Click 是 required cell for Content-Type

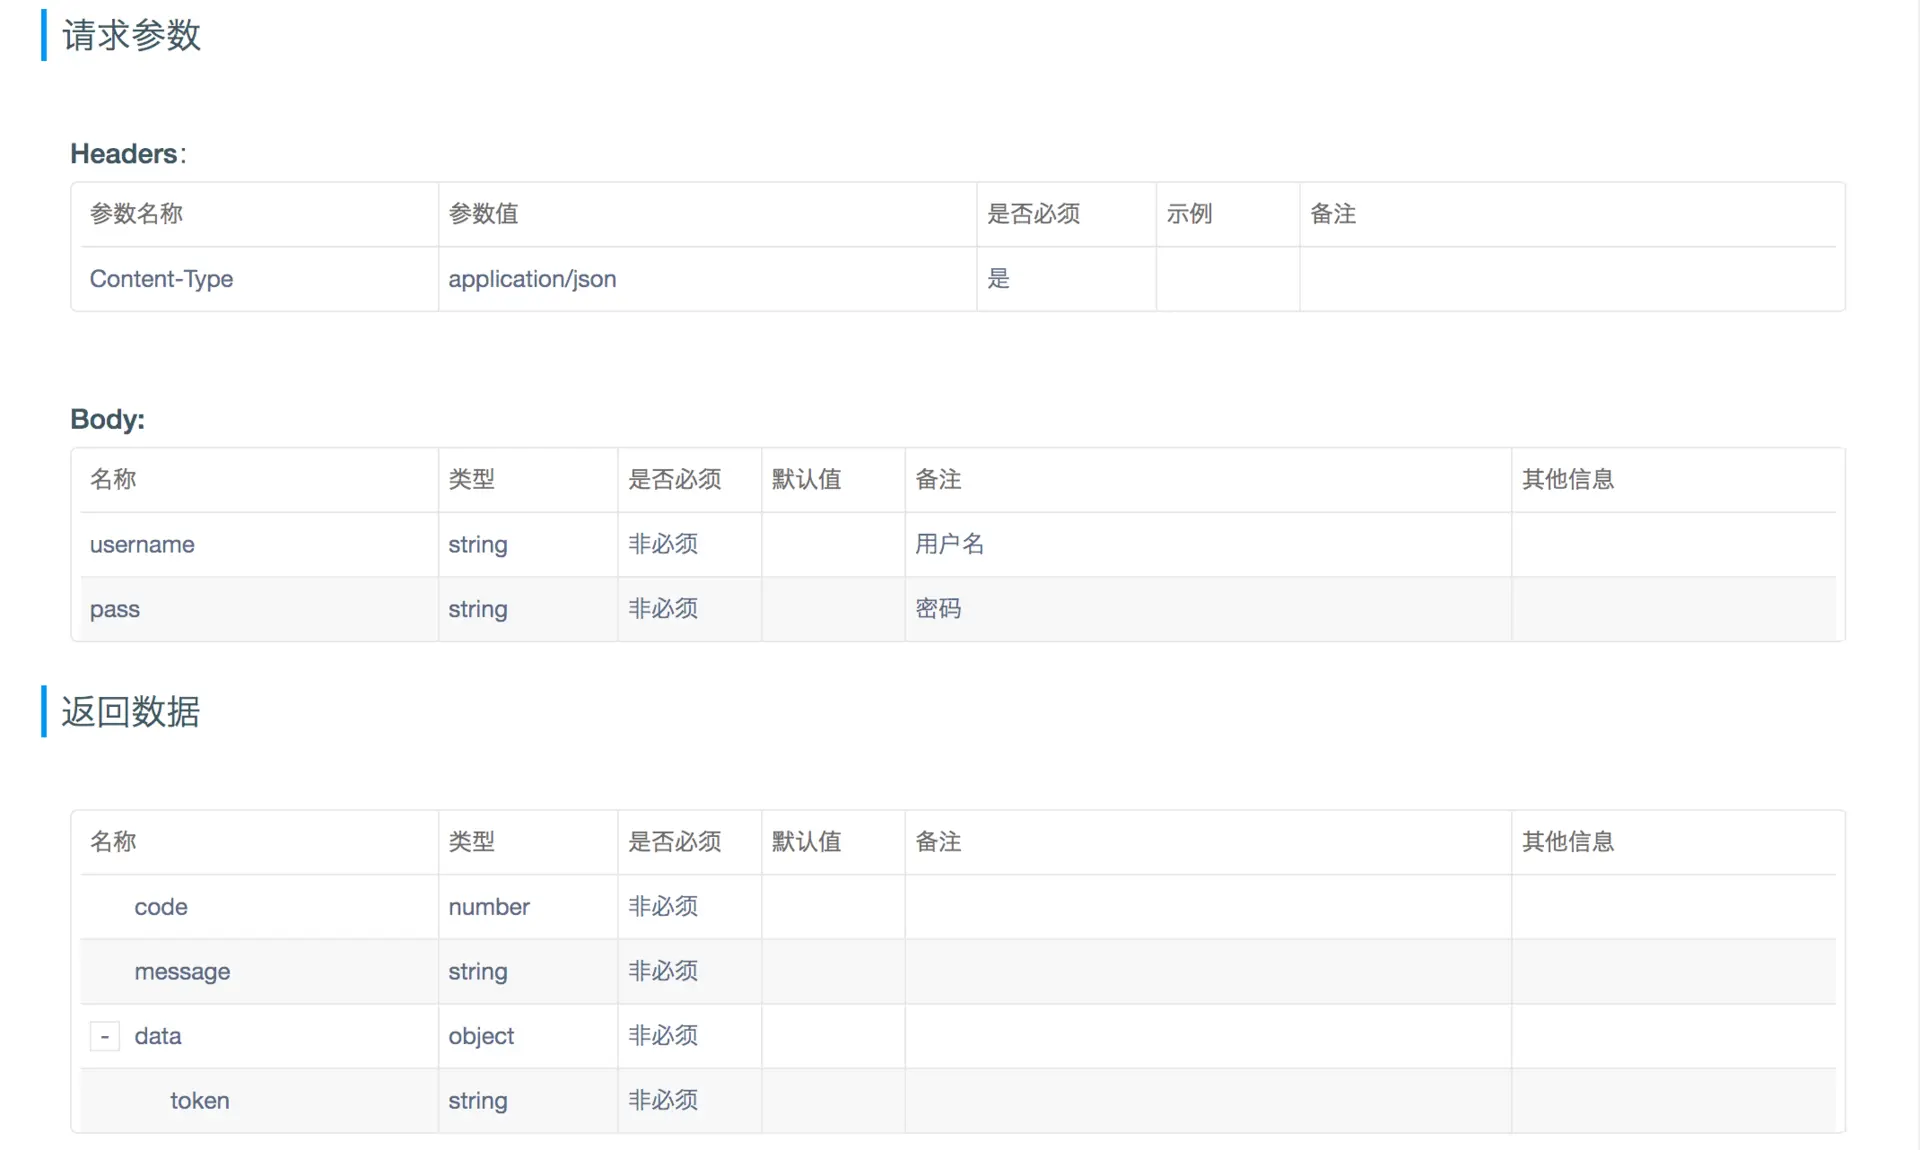(998, 279)
